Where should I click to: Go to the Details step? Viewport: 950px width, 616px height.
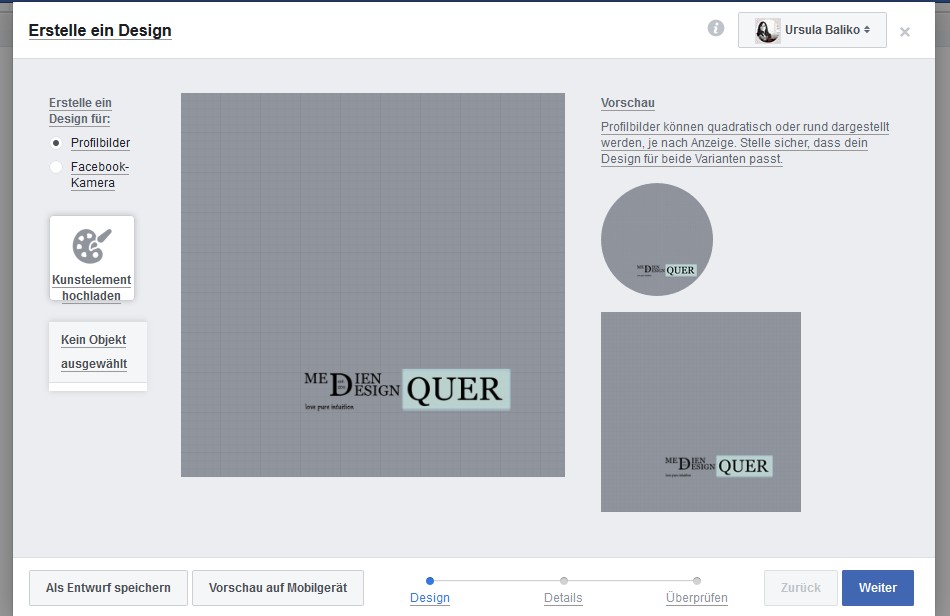(563, 597)
